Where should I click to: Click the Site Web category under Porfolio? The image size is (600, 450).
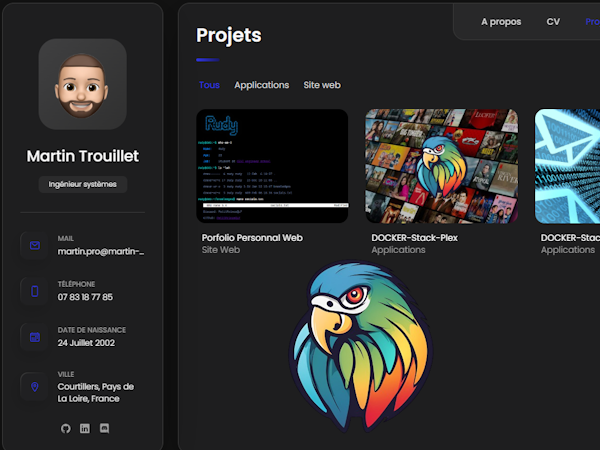click(x=221, y=250)
